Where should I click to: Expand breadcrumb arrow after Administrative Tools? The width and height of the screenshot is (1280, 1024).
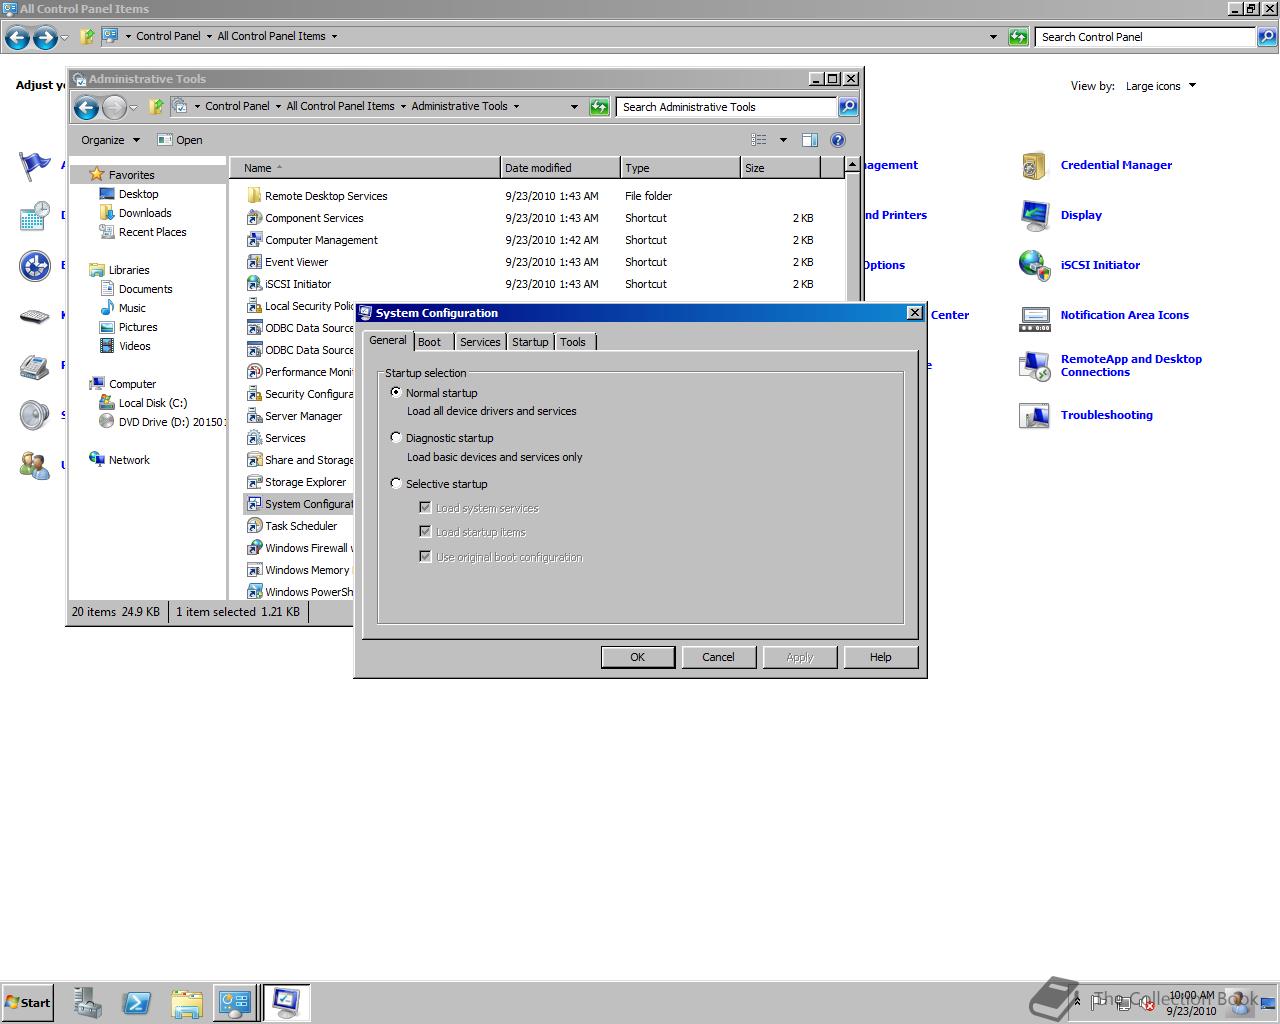point(516,106)
